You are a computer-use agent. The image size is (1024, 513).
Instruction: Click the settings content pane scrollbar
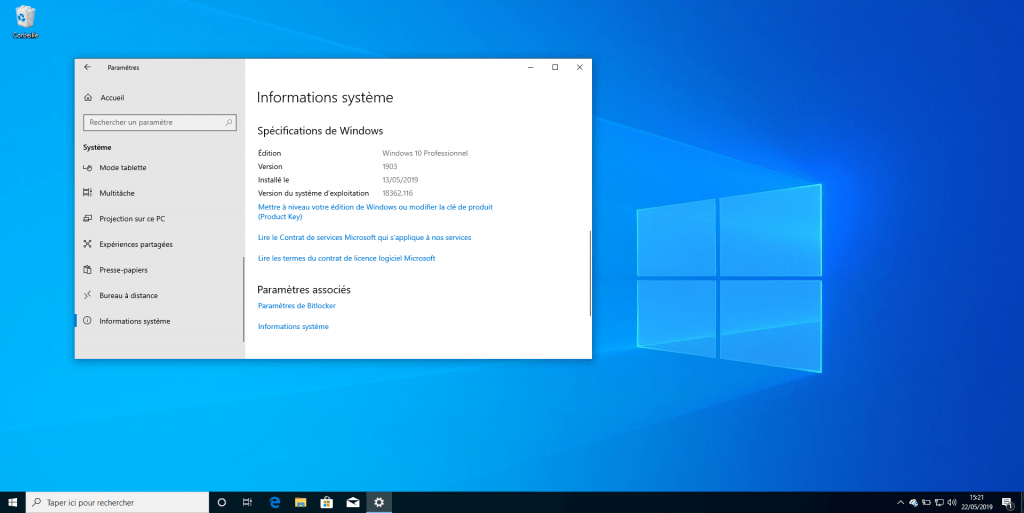(590, 273)
